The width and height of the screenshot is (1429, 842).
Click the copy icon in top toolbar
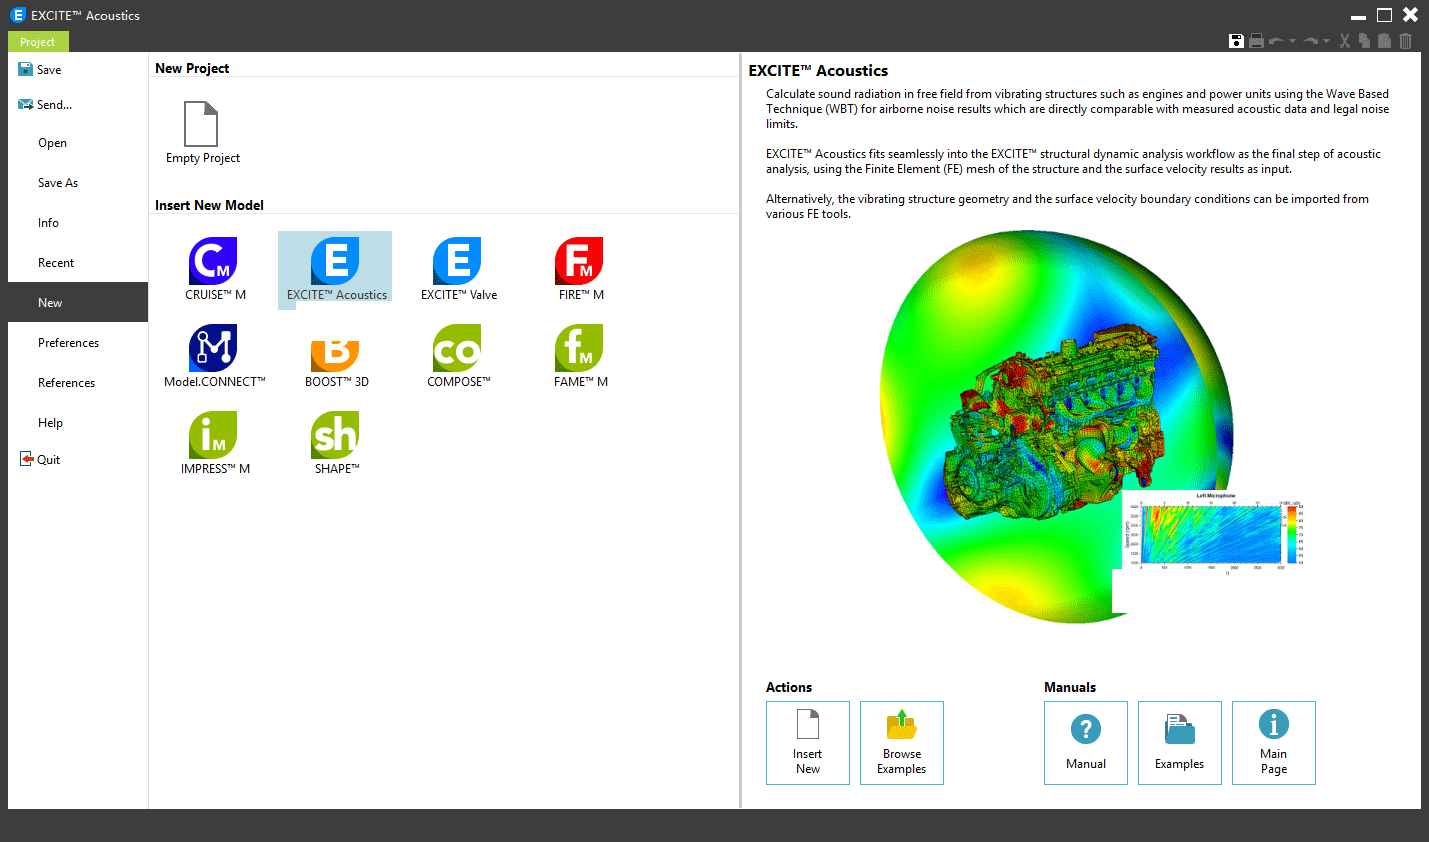coord(1364,41)
